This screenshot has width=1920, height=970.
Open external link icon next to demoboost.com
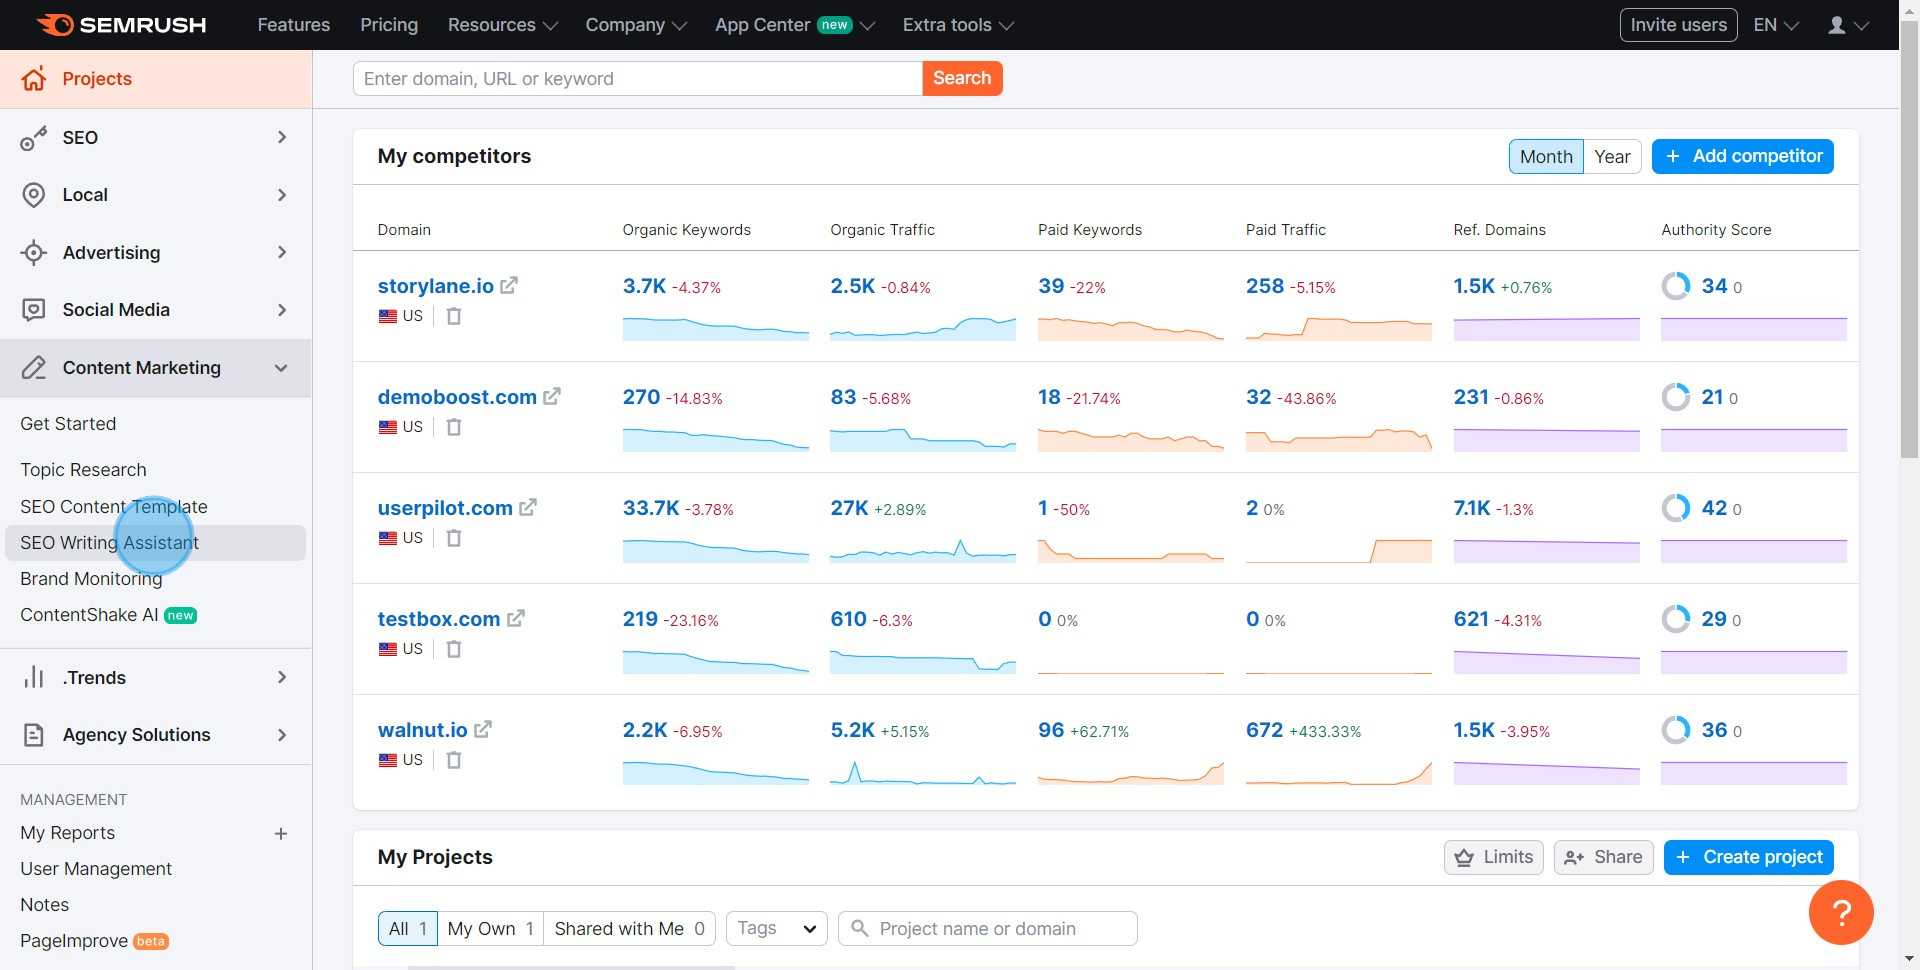pos(552,397)
